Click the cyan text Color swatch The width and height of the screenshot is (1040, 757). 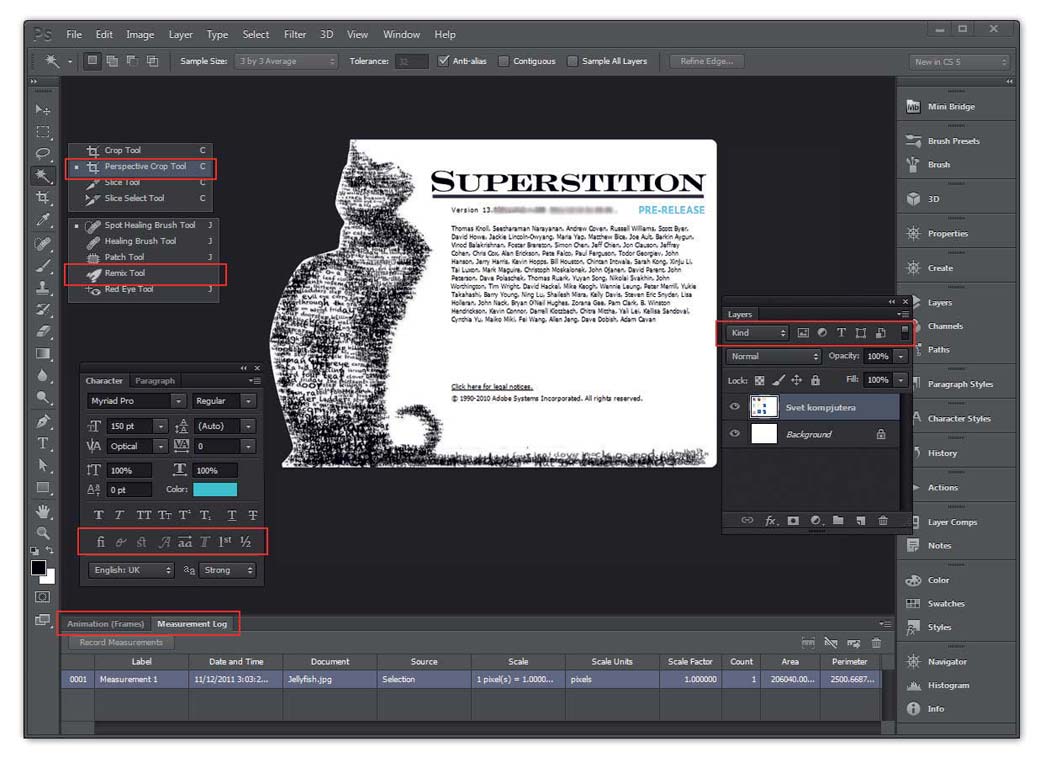point(215,489)
